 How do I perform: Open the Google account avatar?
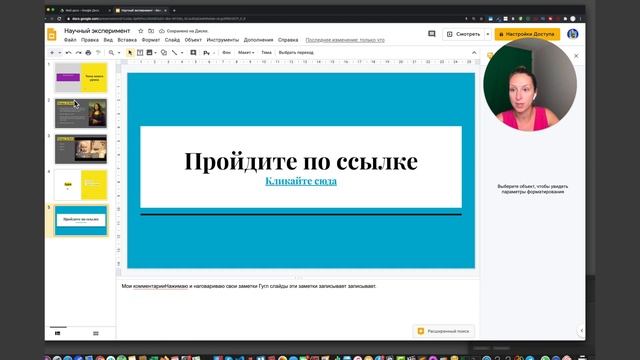click(x=572, y=34)
